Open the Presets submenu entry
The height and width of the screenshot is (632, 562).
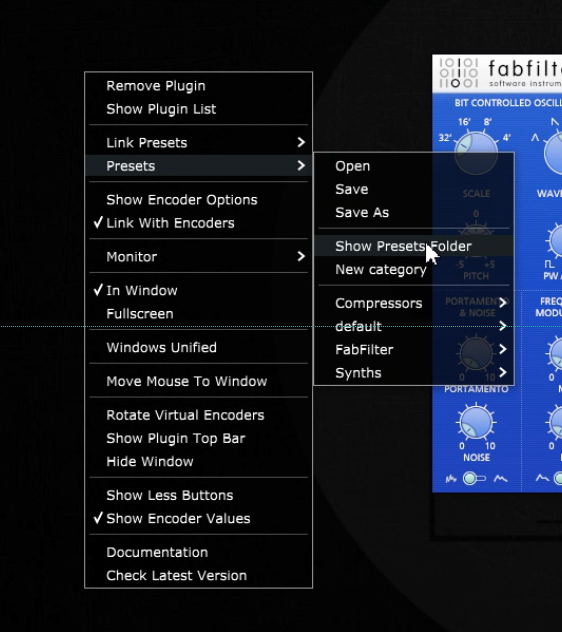point(198,166)
